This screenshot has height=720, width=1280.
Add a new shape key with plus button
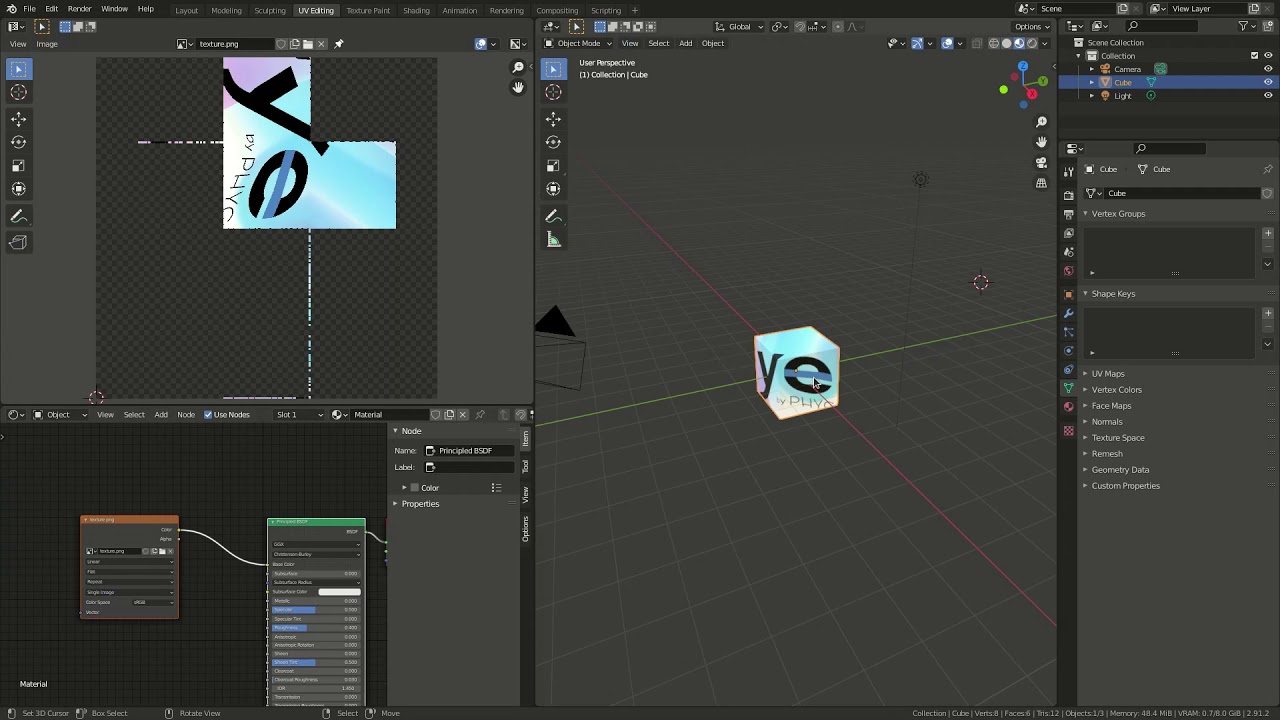click(1268, 313)
